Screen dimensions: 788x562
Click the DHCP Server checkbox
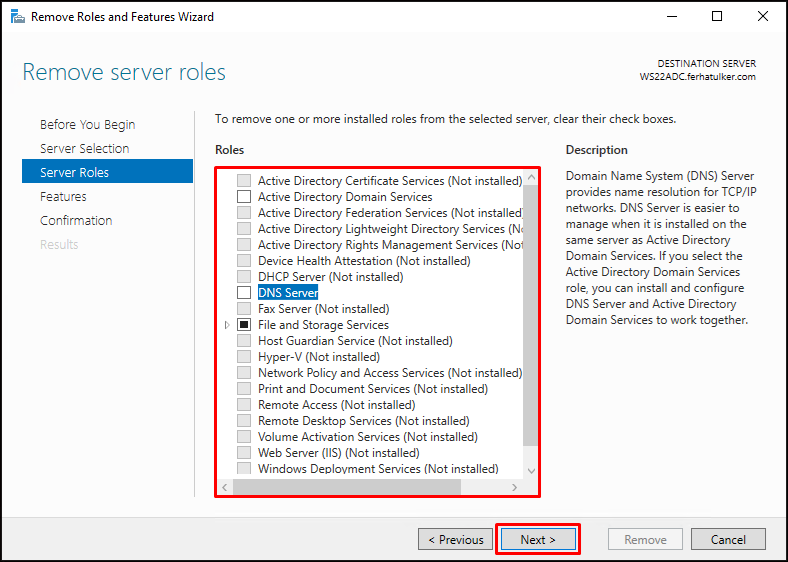(x=244, y=276)
